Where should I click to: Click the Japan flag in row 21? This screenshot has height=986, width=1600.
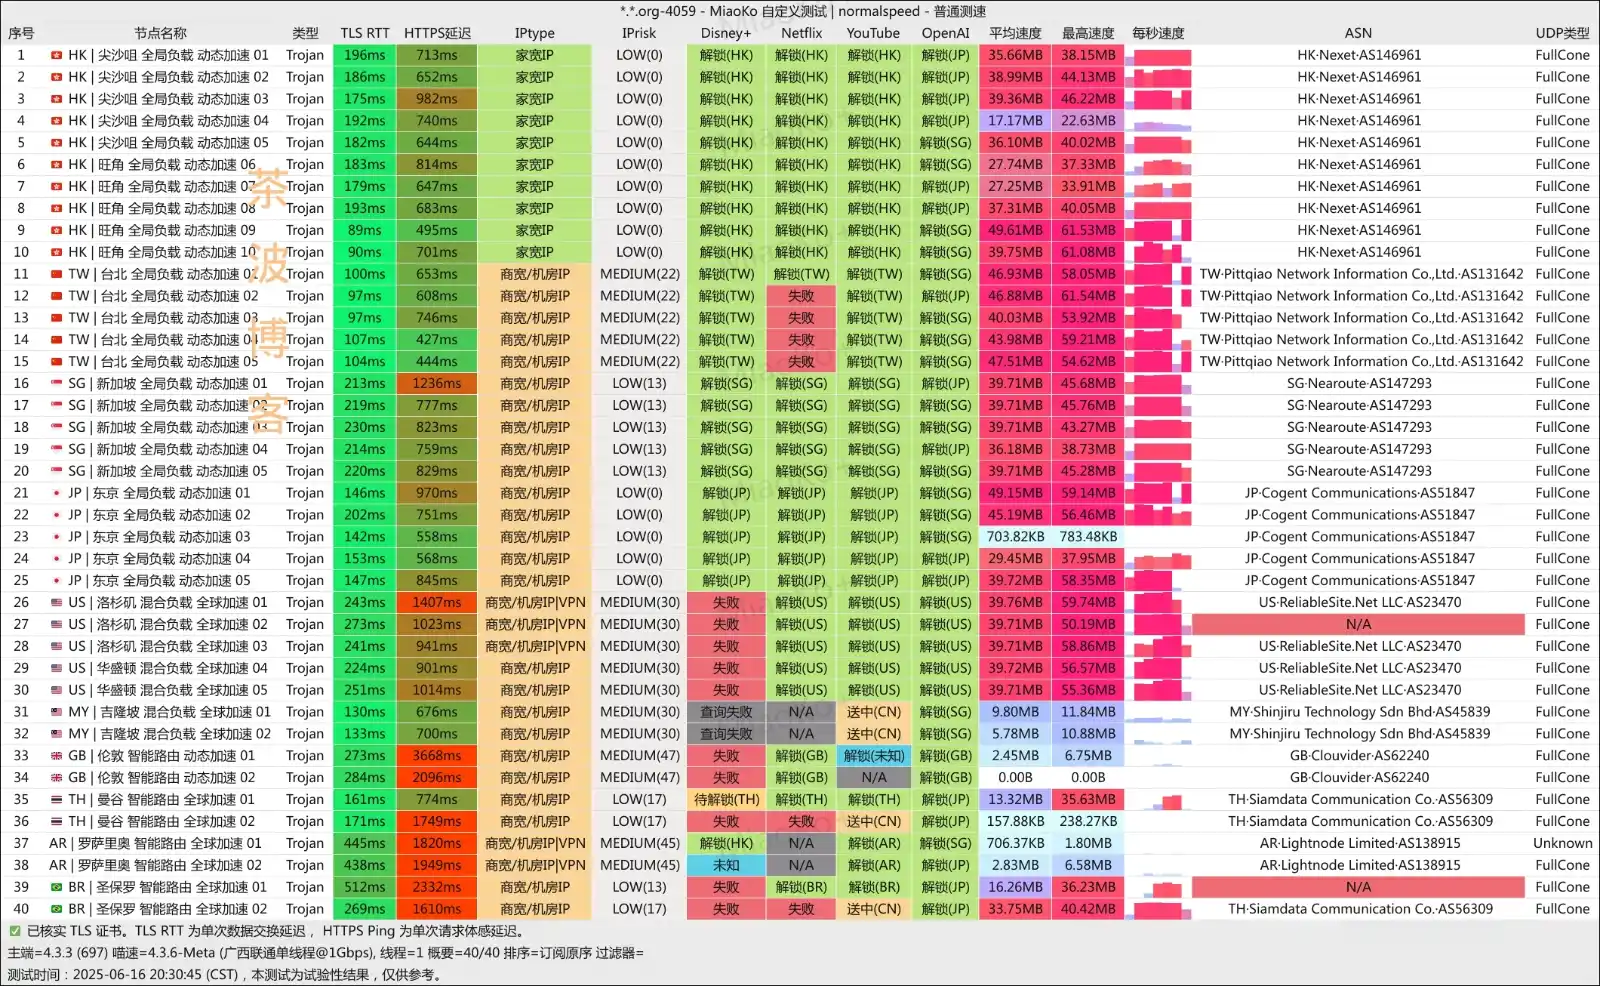[x=57, y=493]
